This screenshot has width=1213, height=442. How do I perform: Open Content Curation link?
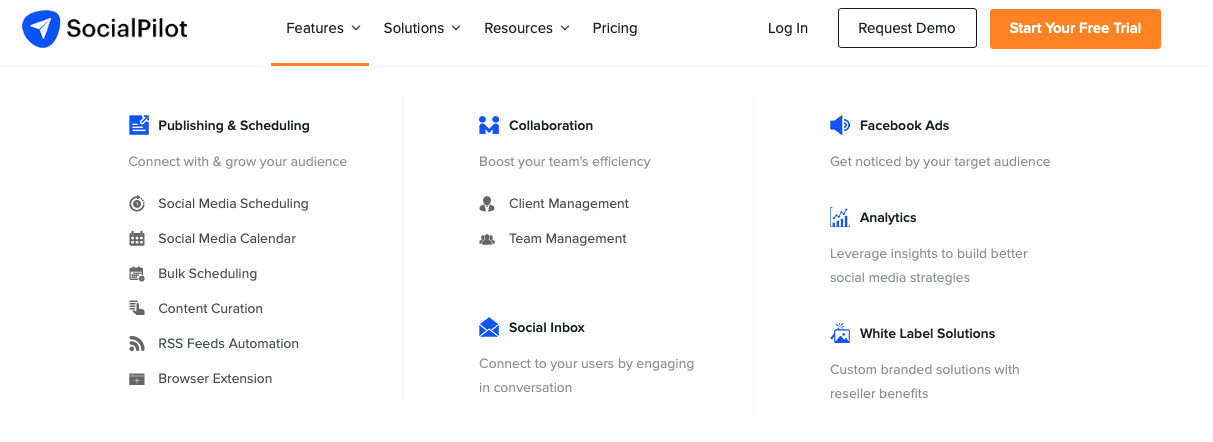(211, 308)
